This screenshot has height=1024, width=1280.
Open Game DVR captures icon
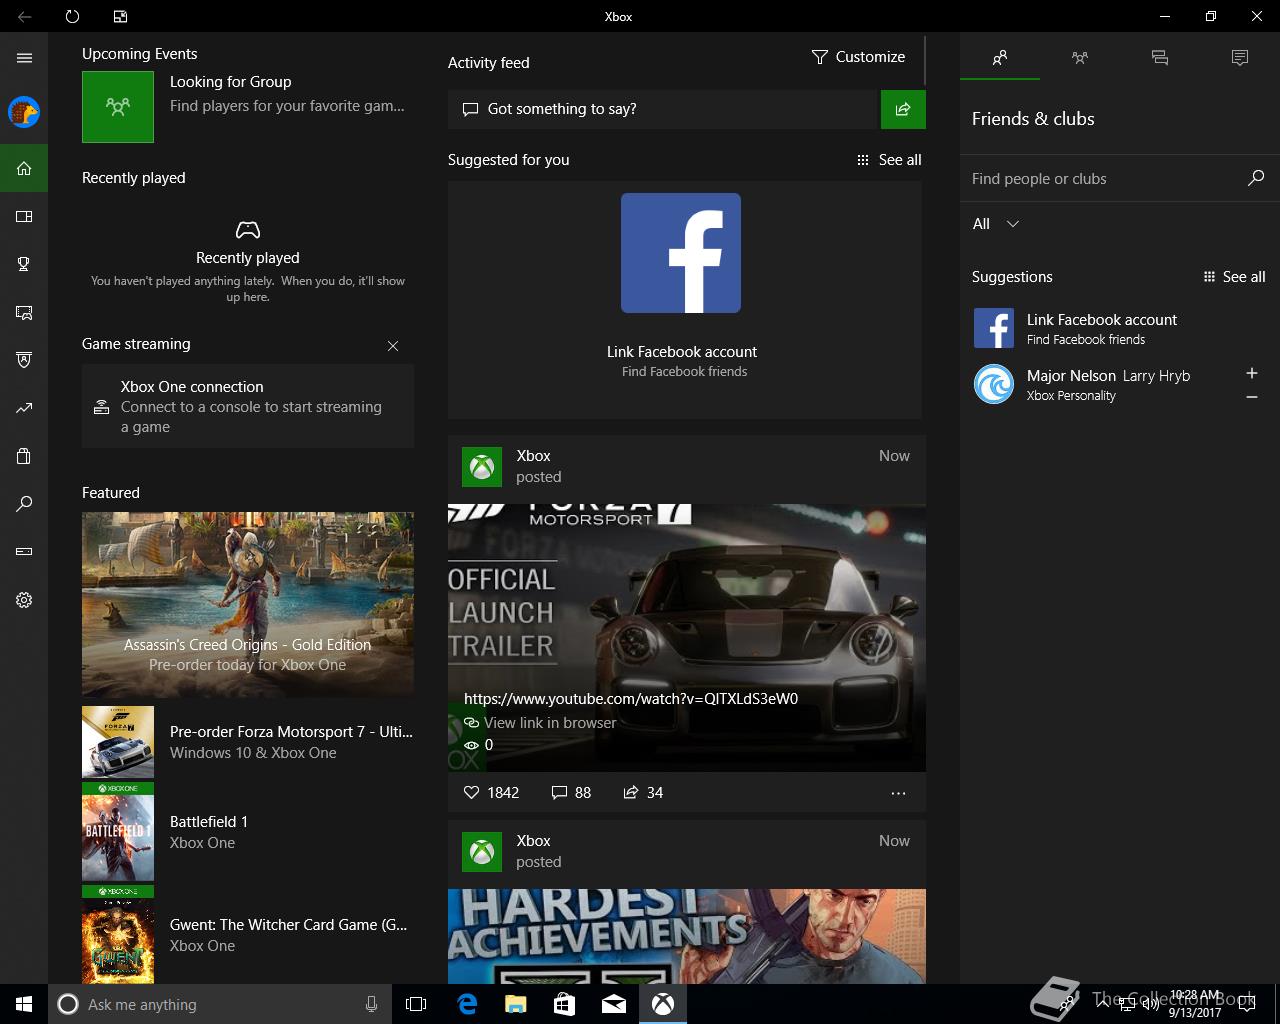(24, 312)
